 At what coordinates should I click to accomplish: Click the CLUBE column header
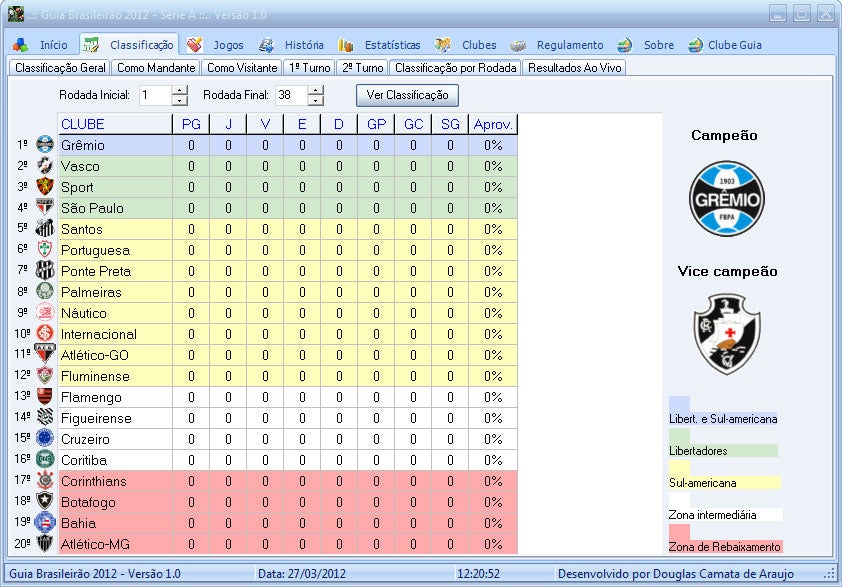(115, 124)
